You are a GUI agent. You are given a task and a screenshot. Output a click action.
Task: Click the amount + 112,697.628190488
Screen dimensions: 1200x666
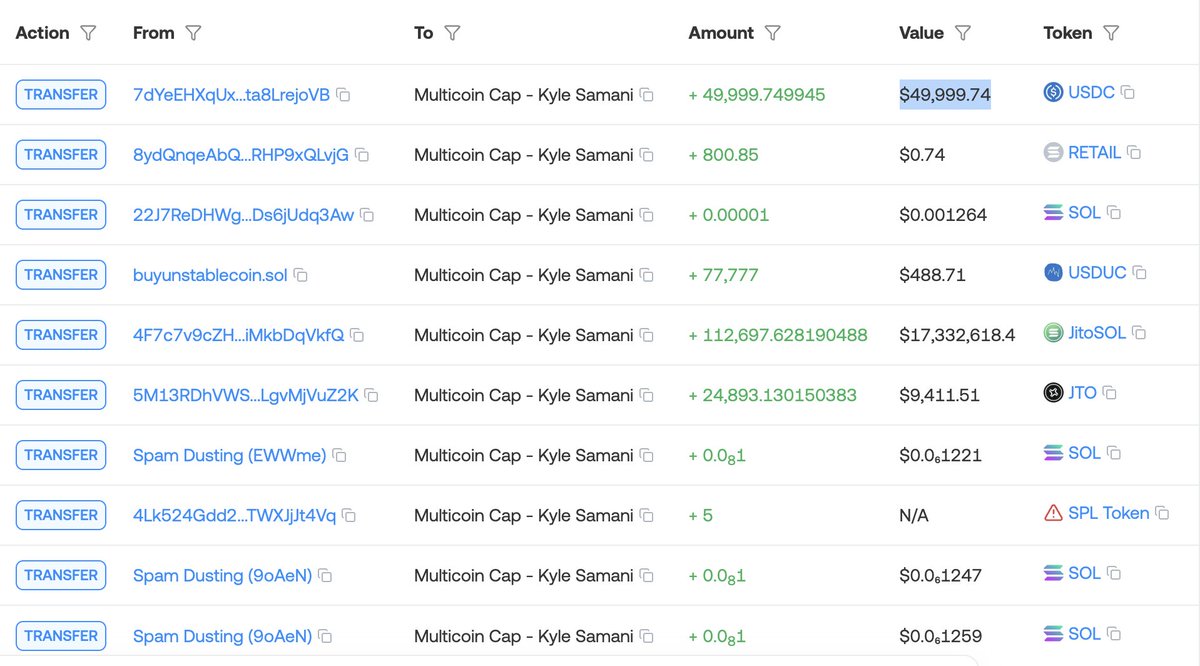(x=778, y=335)
